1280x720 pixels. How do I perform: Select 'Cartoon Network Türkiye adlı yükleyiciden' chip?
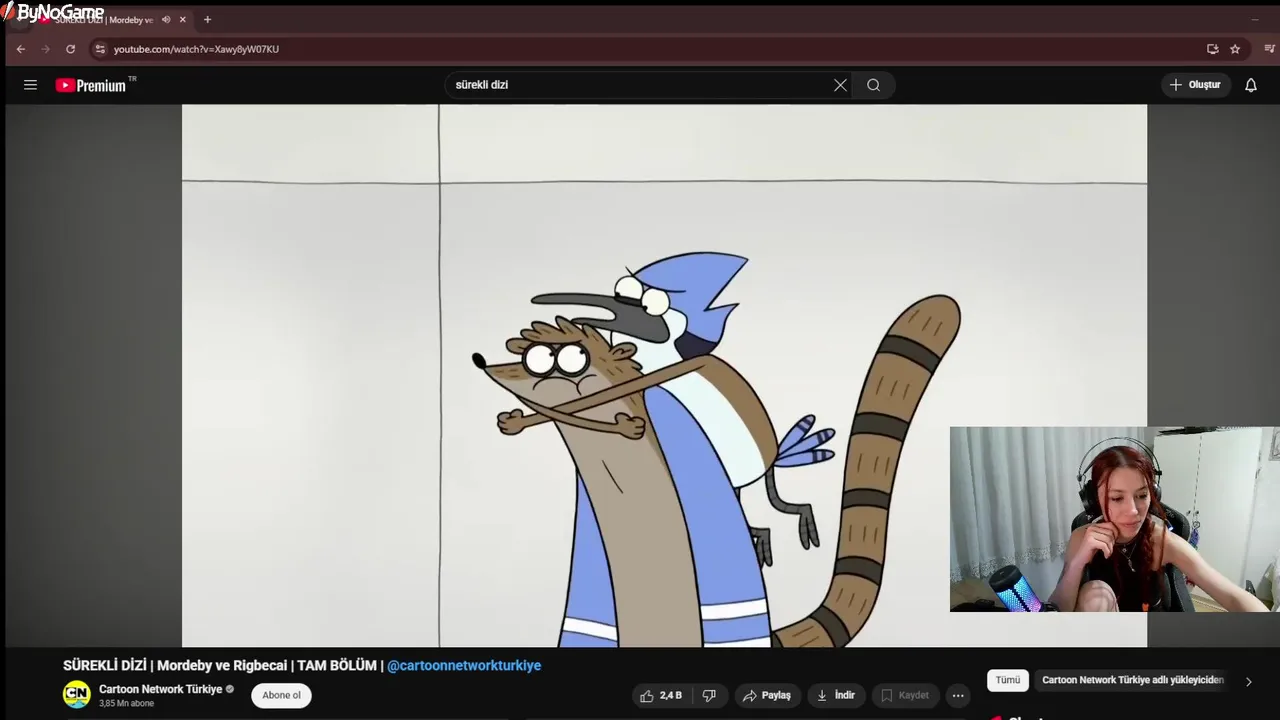pyautogui.click(x=1132, y=680)
